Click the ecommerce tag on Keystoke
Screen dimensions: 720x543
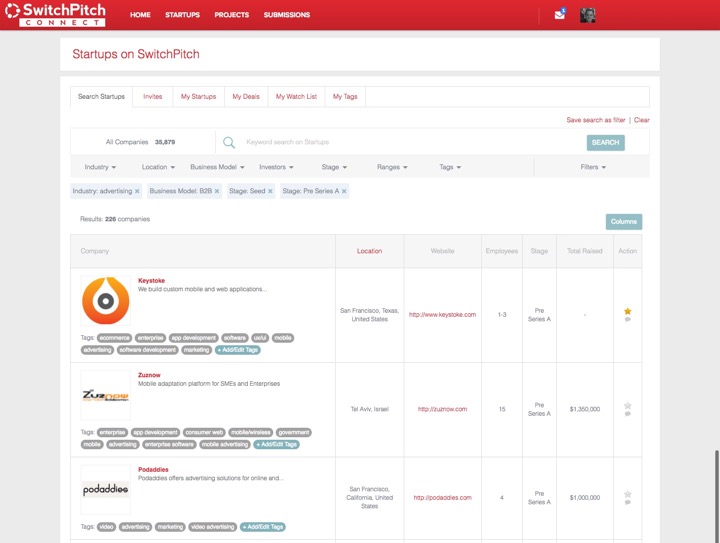(x=114, y=338)
